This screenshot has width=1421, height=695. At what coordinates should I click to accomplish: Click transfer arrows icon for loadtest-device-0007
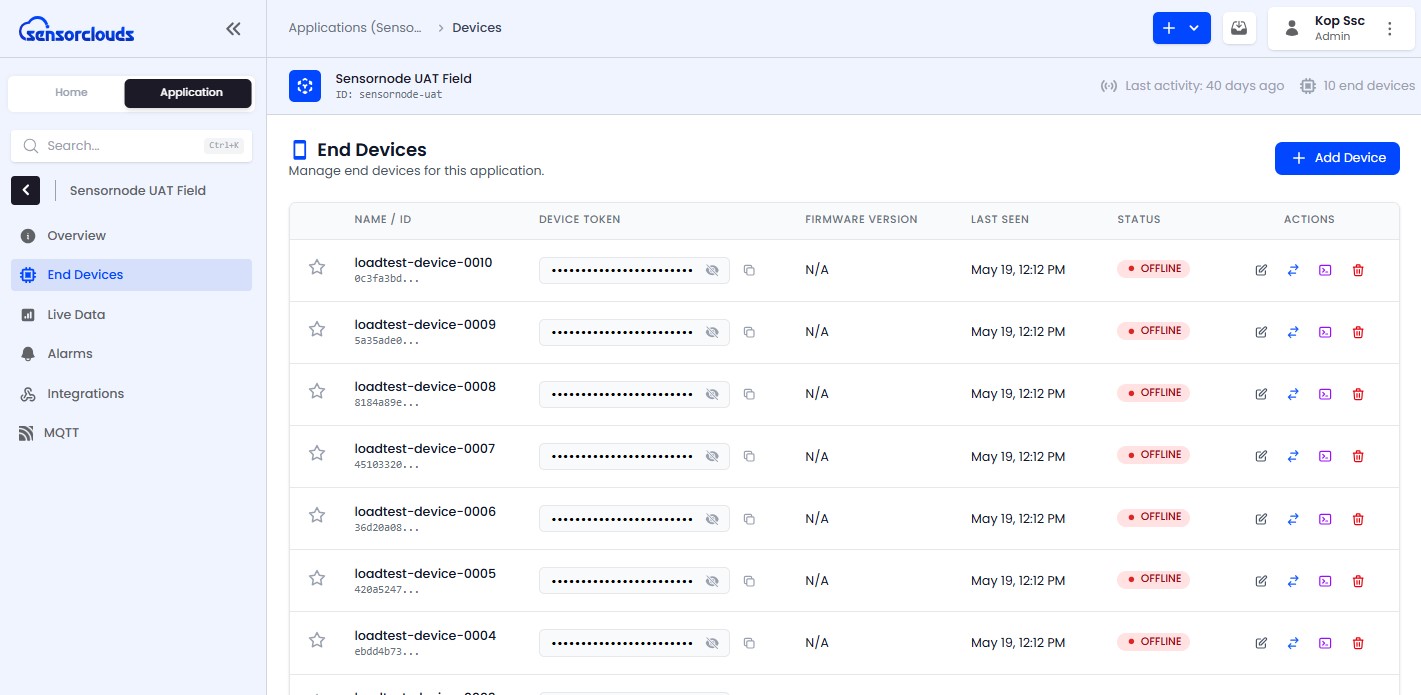coord(1293,456)
